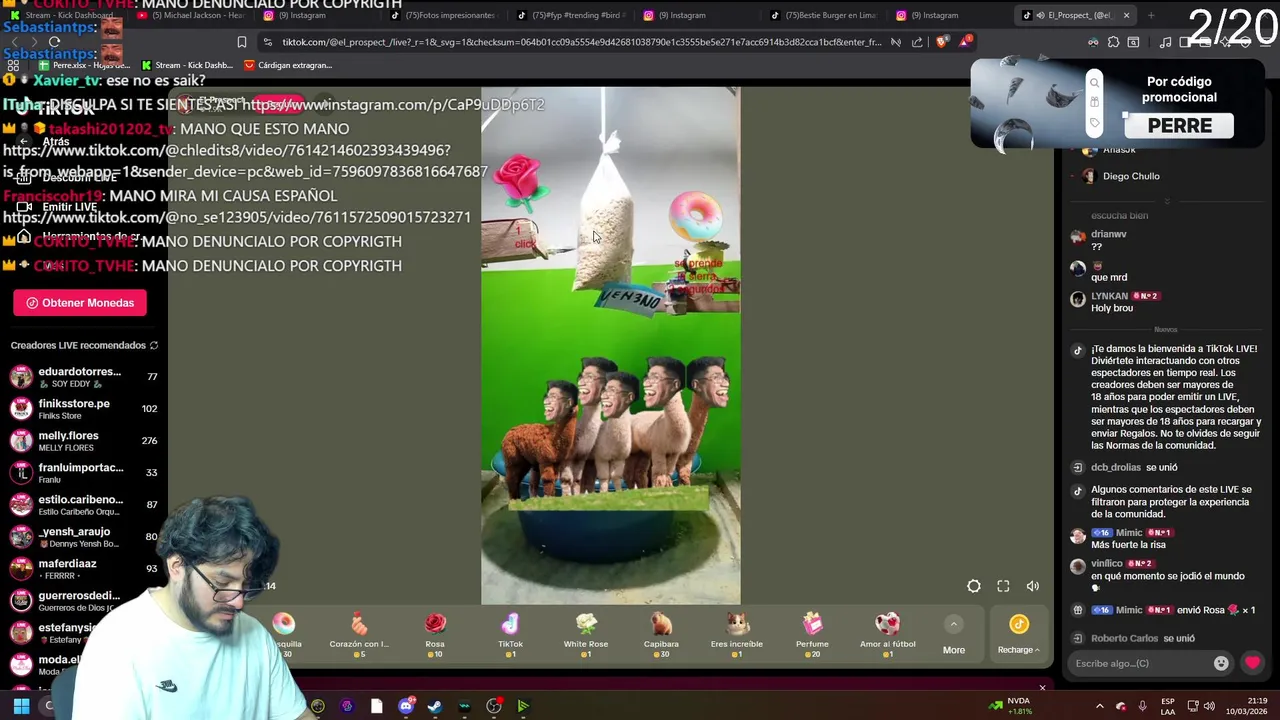
Task: Share page icon in address bar
Action: point(917,42)
